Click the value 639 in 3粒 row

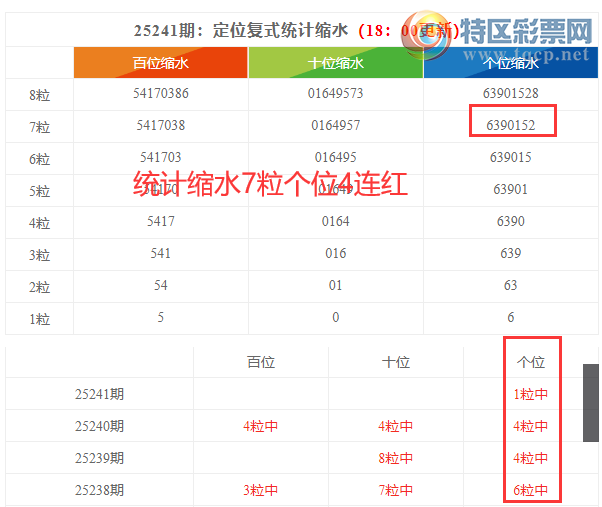point(511,253)
